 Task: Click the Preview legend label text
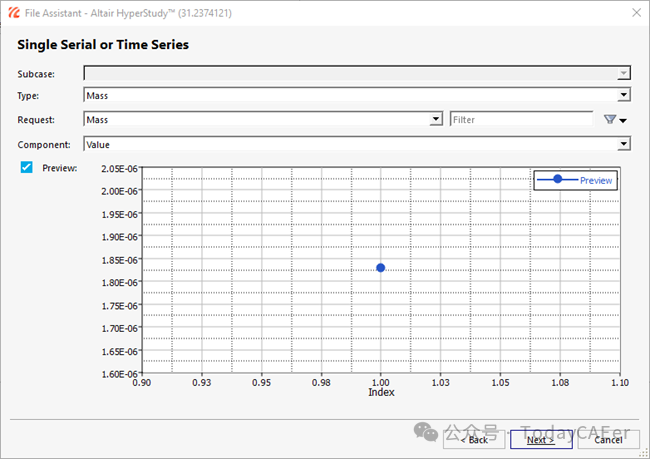pyautogui.click(x=596, y=181)
